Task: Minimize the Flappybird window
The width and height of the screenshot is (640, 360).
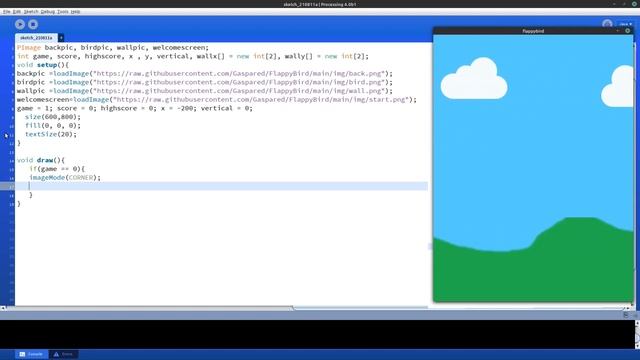Action: [618, 31]
